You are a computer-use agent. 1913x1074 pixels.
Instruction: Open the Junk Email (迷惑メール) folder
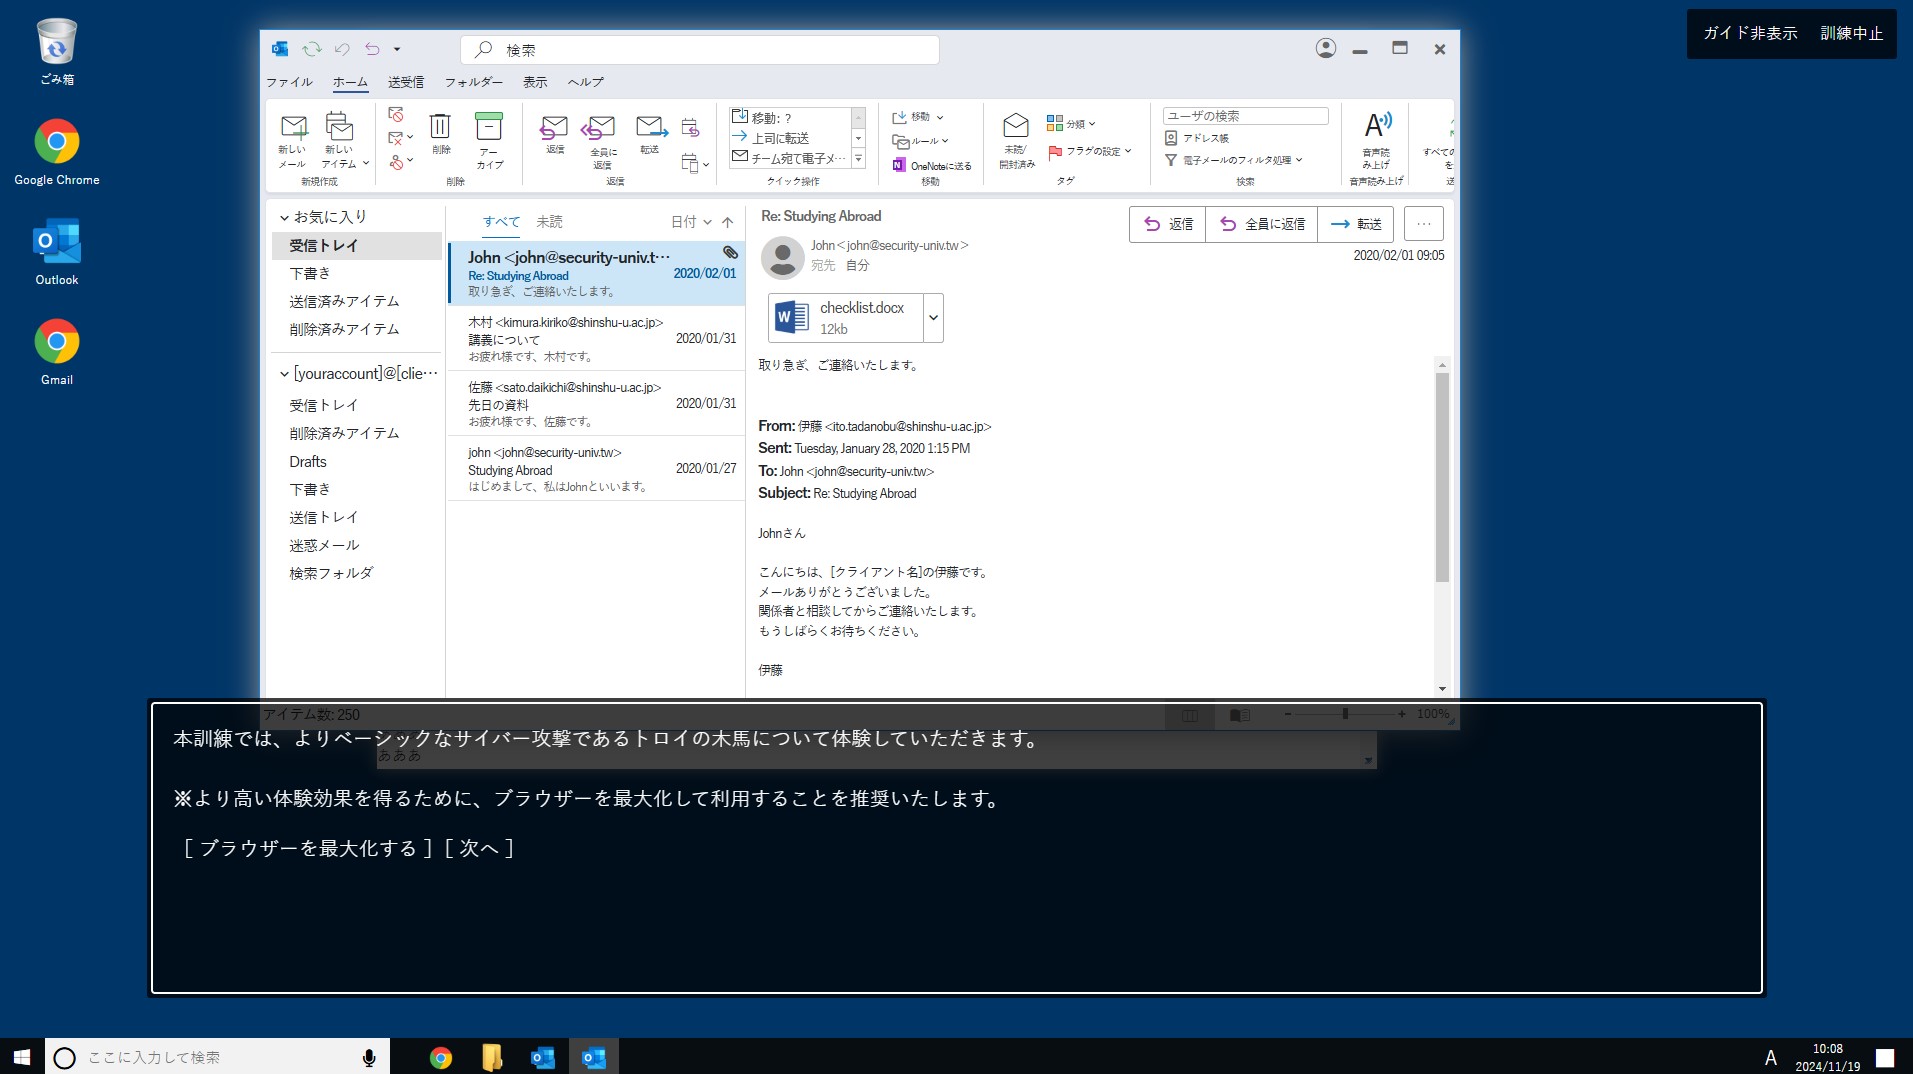pos(325,545)
